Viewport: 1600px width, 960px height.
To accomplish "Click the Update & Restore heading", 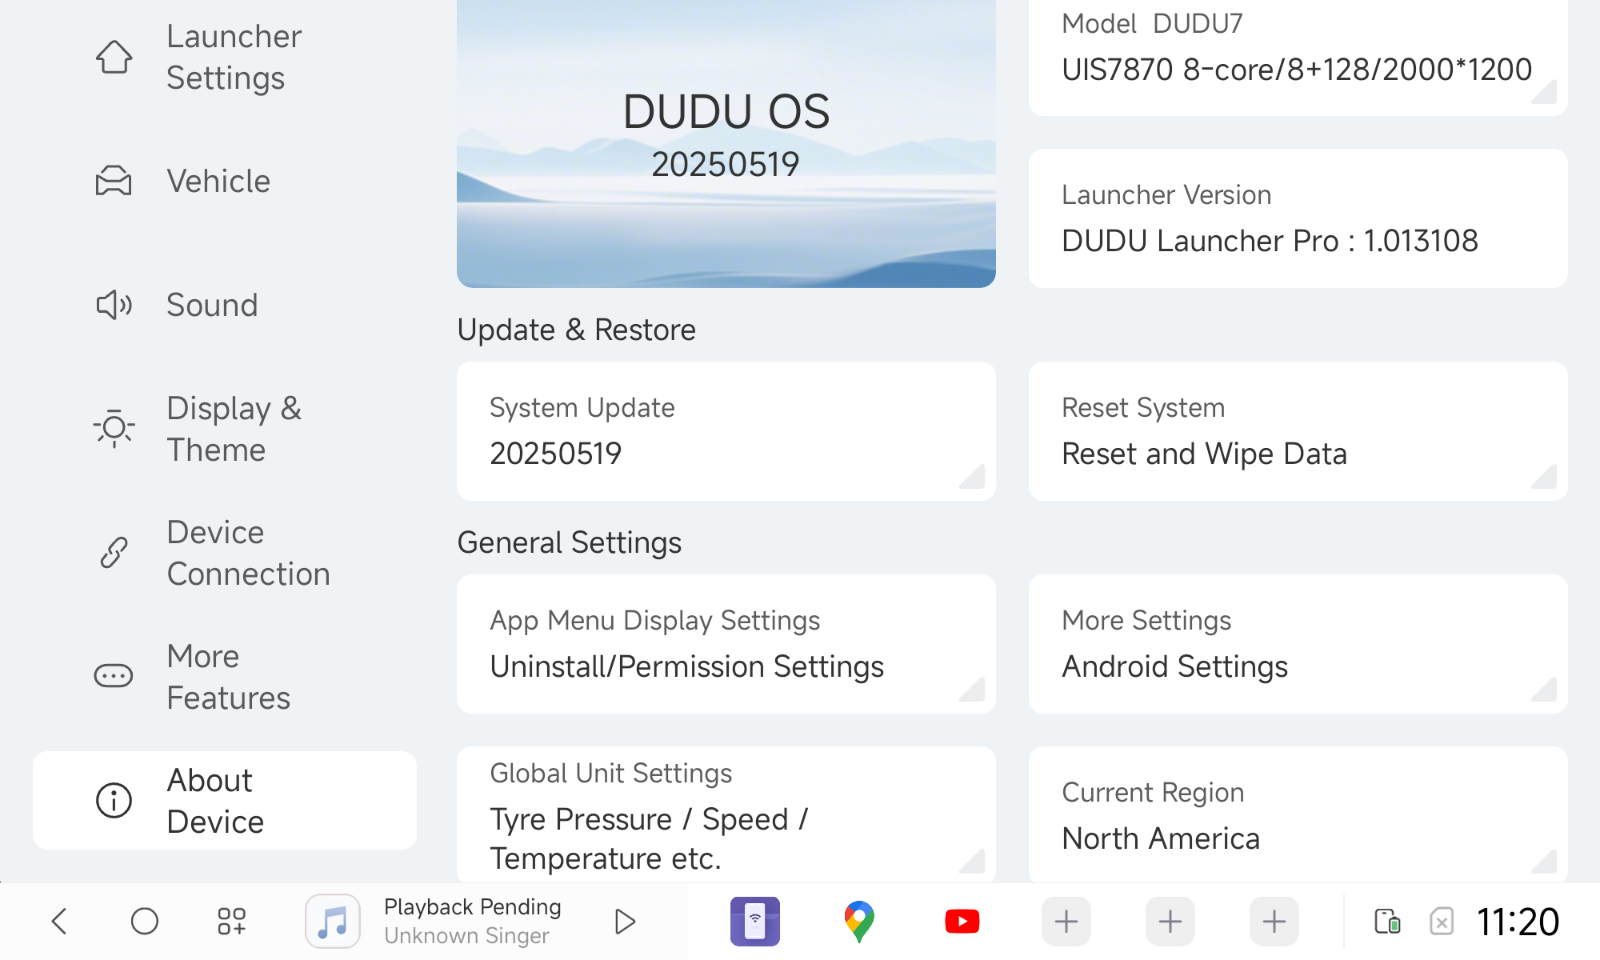I will 576,330.
